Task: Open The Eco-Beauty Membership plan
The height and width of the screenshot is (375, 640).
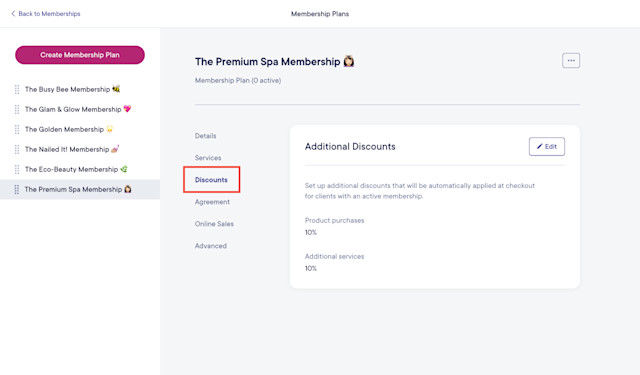Action: 76,169
